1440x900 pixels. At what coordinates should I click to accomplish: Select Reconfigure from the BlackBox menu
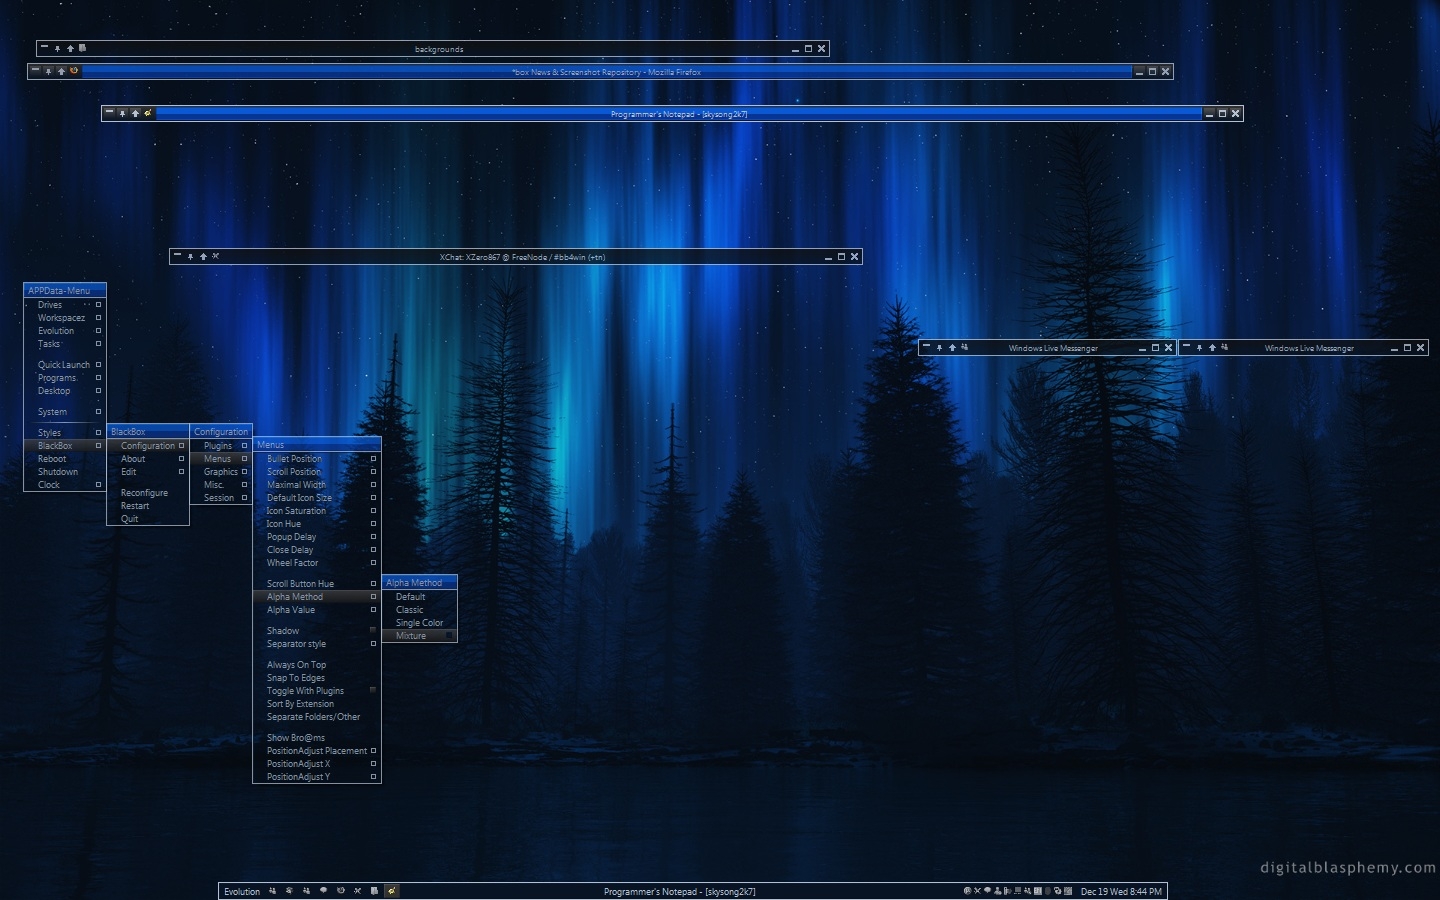[144, 493]
